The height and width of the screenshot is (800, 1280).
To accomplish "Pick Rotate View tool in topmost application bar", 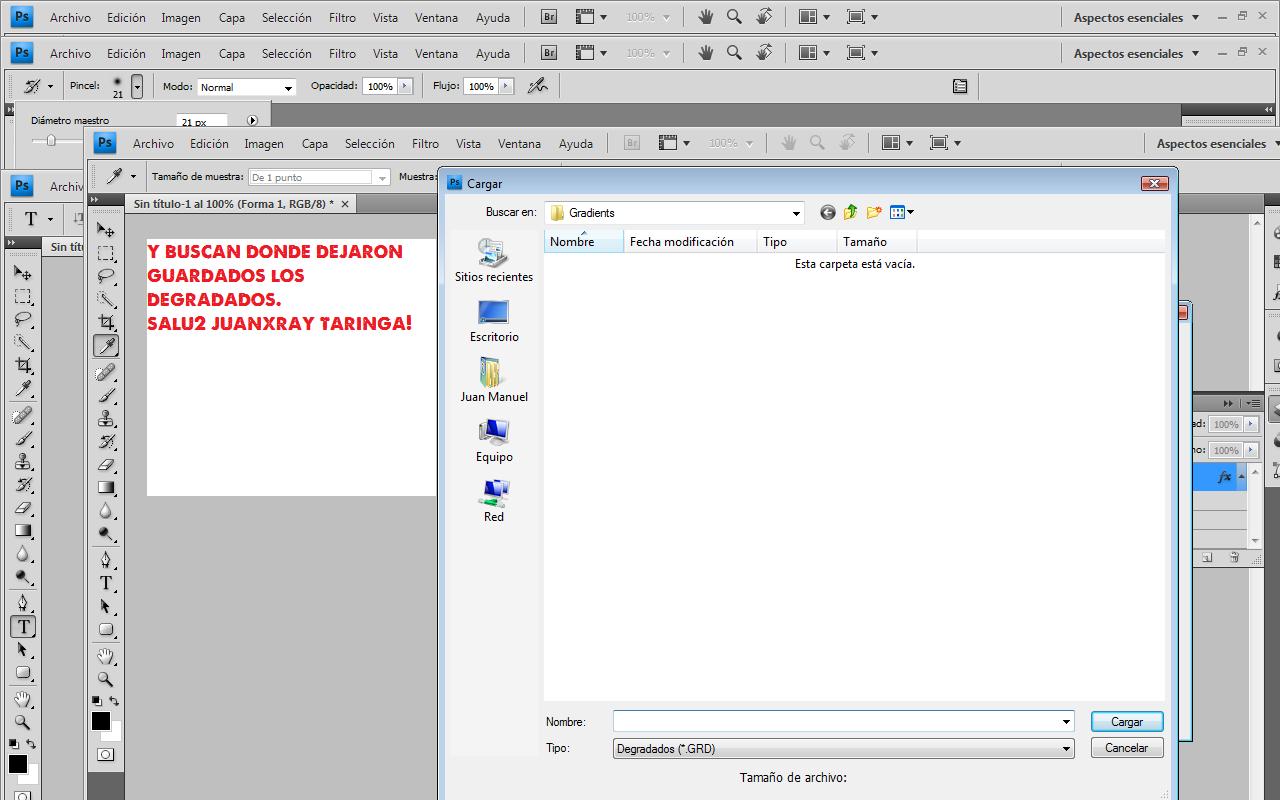I will [764, 17].
